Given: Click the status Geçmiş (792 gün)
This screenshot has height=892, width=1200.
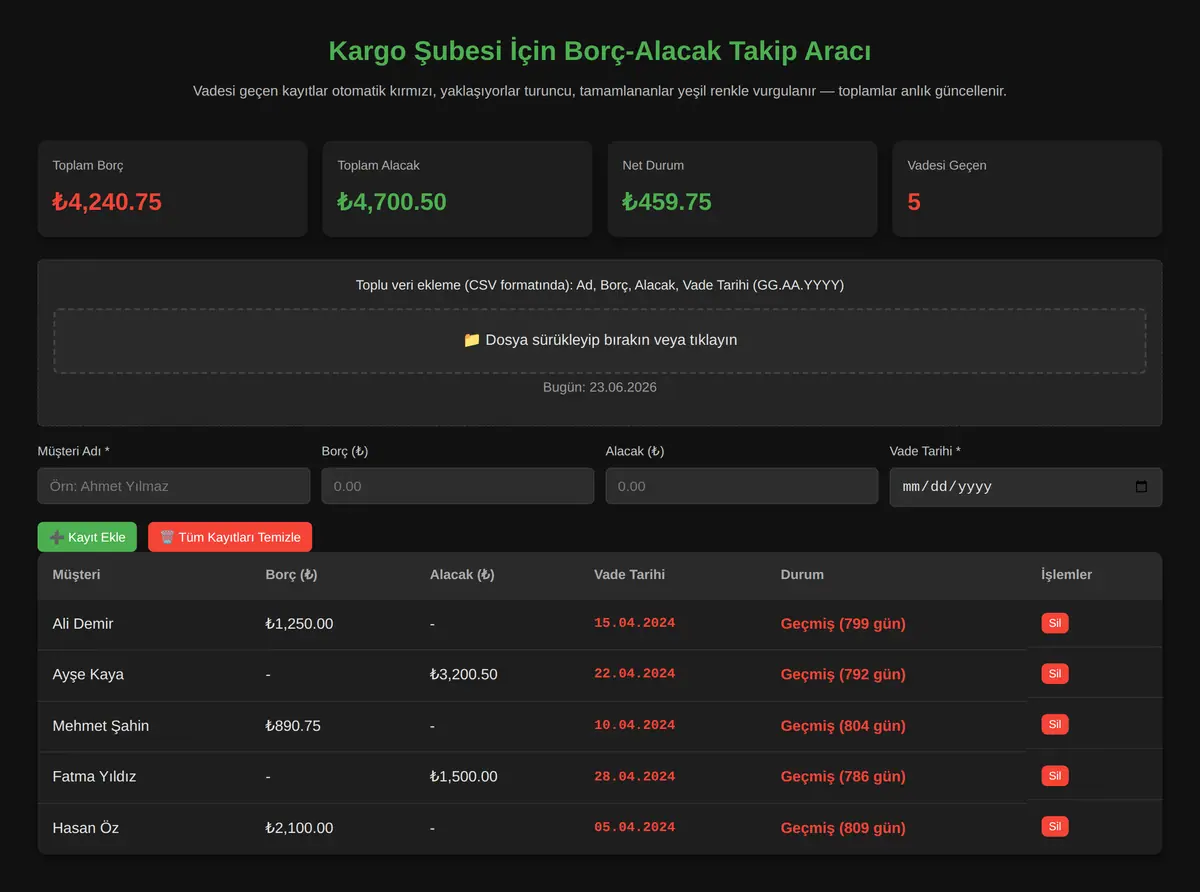Looking at the screenshot, I should pos(843,675).
